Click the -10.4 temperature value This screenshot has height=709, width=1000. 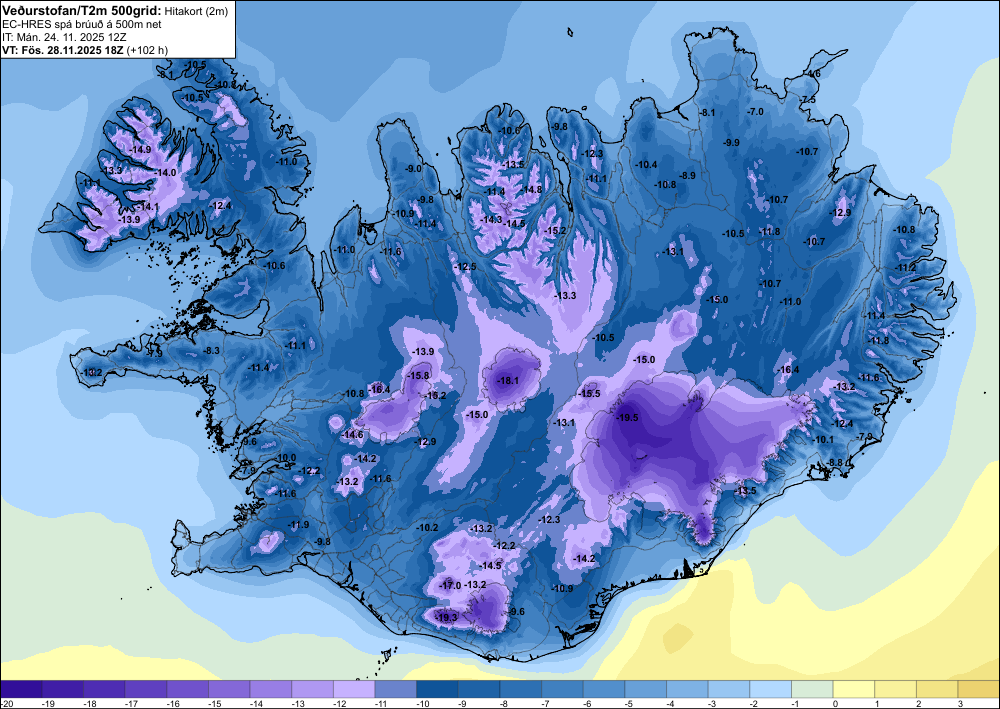pyautogui.click(x=646, y=164)
